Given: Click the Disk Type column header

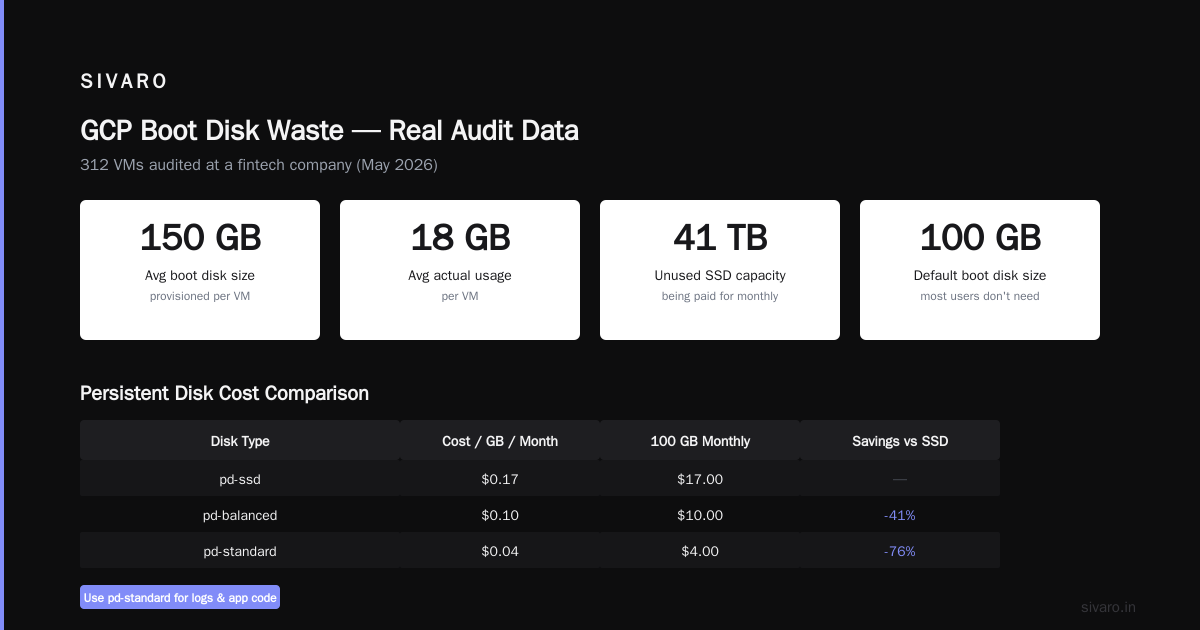Looking at the screenshot, I should 240,441.
